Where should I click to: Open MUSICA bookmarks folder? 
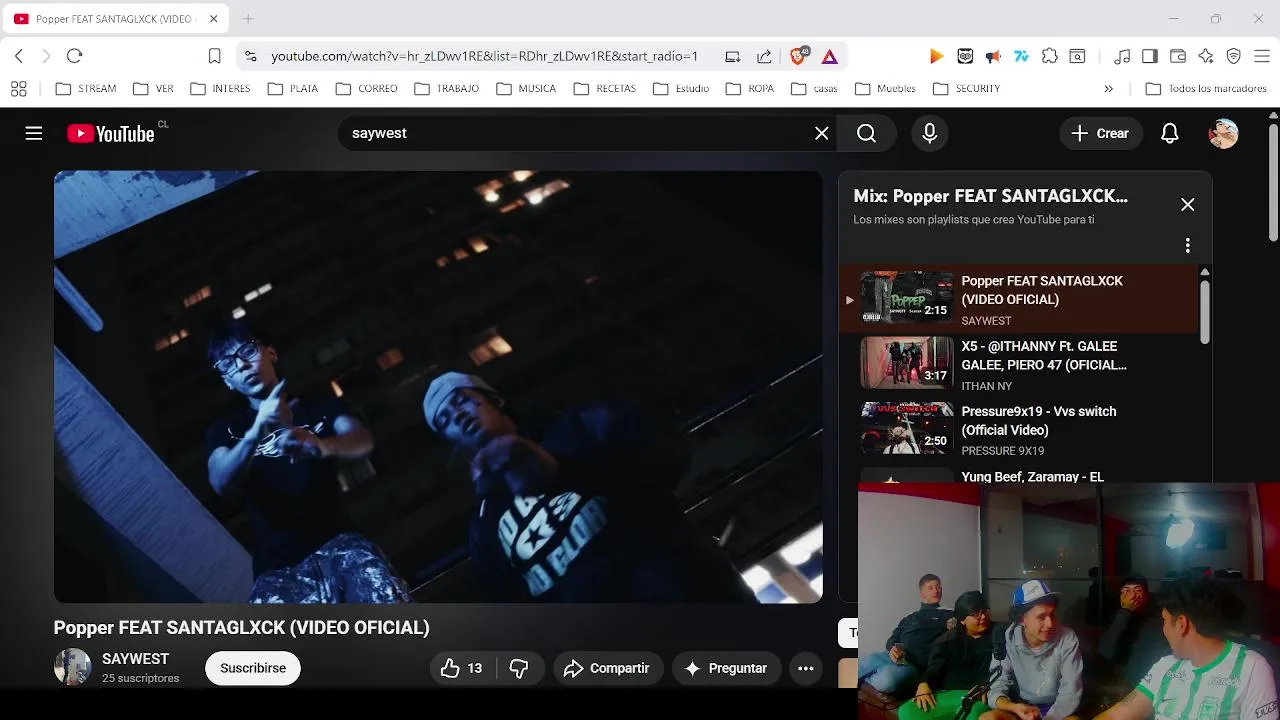pyautogui.click(x=526, y=89)
